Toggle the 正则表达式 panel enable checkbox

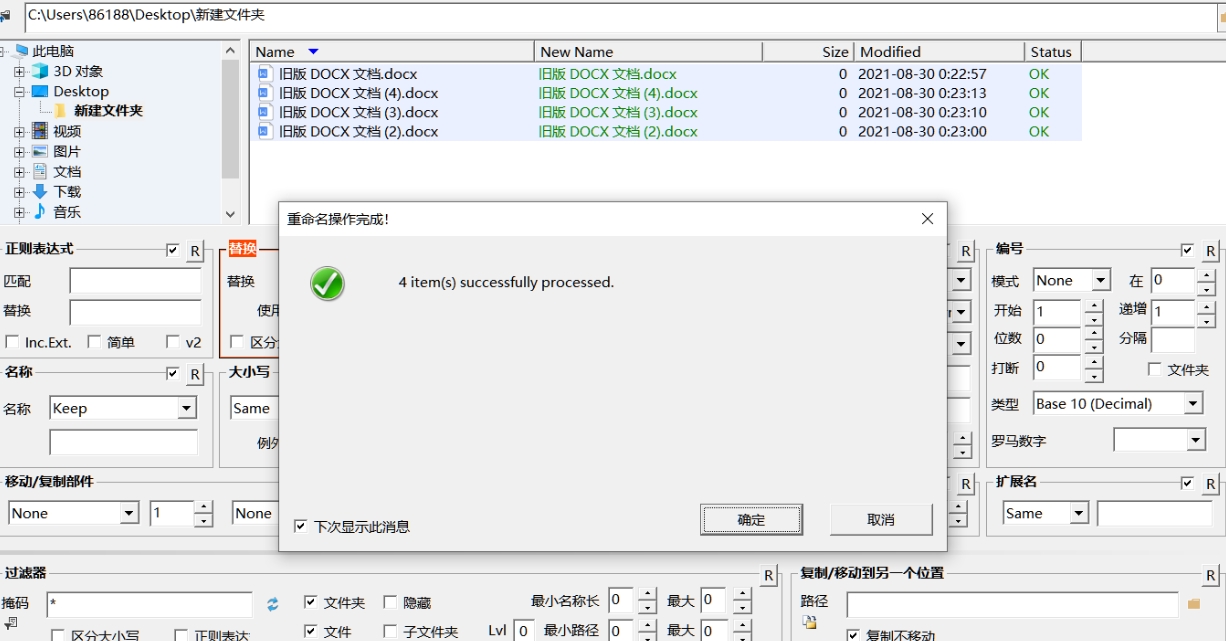click(x=173, y=250)
